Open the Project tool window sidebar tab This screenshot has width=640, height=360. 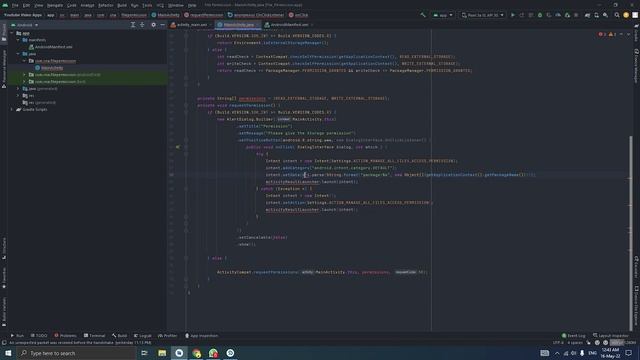4,32
